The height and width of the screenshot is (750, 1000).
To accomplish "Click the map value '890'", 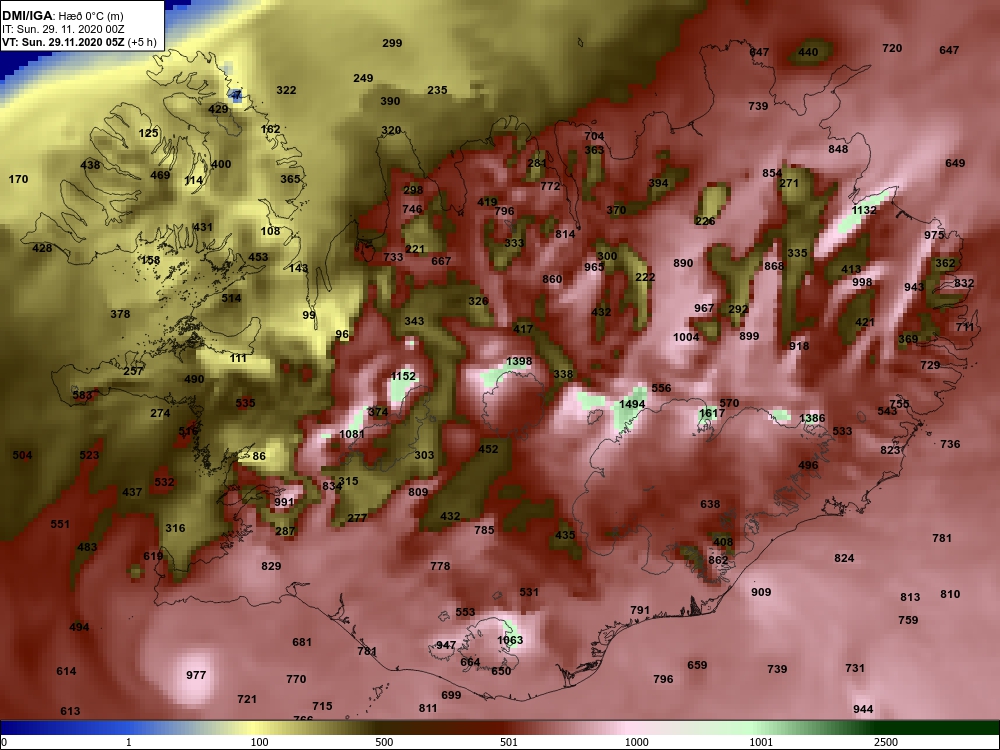I will coord(682,263).
